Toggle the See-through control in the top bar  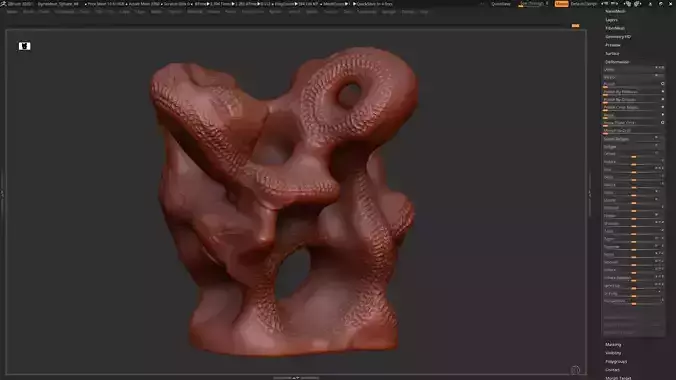click(533, 4)
